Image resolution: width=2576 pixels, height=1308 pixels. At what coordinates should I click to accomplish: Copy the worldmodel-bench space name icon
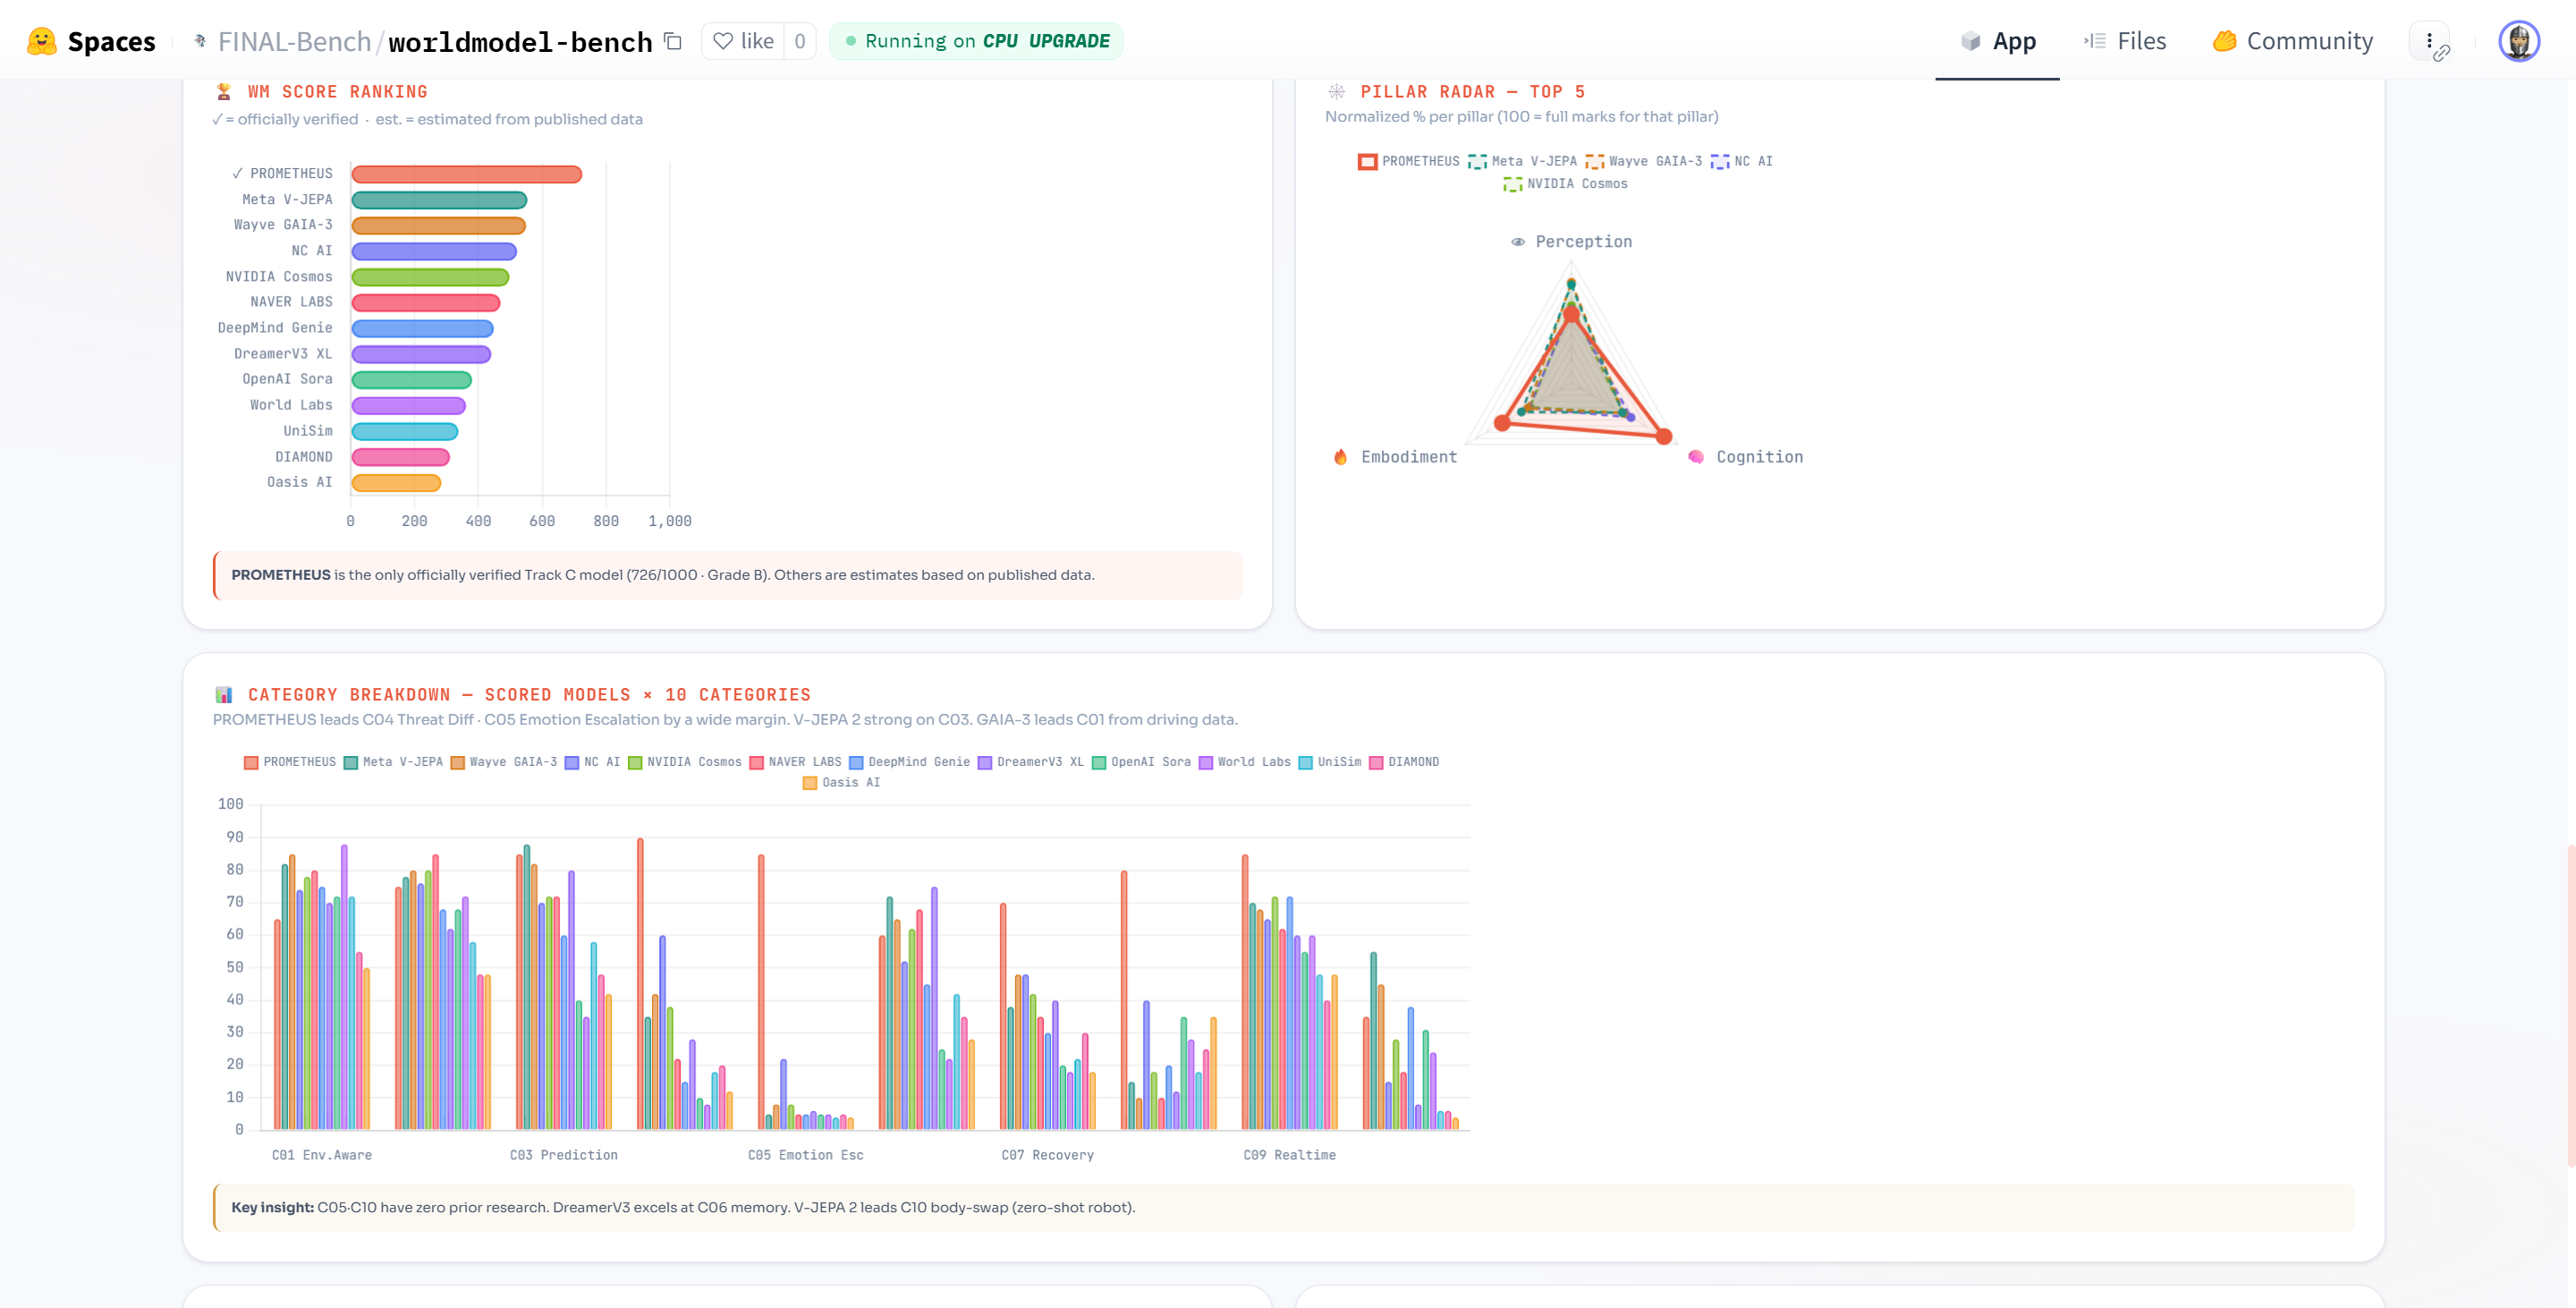(673, 41)
